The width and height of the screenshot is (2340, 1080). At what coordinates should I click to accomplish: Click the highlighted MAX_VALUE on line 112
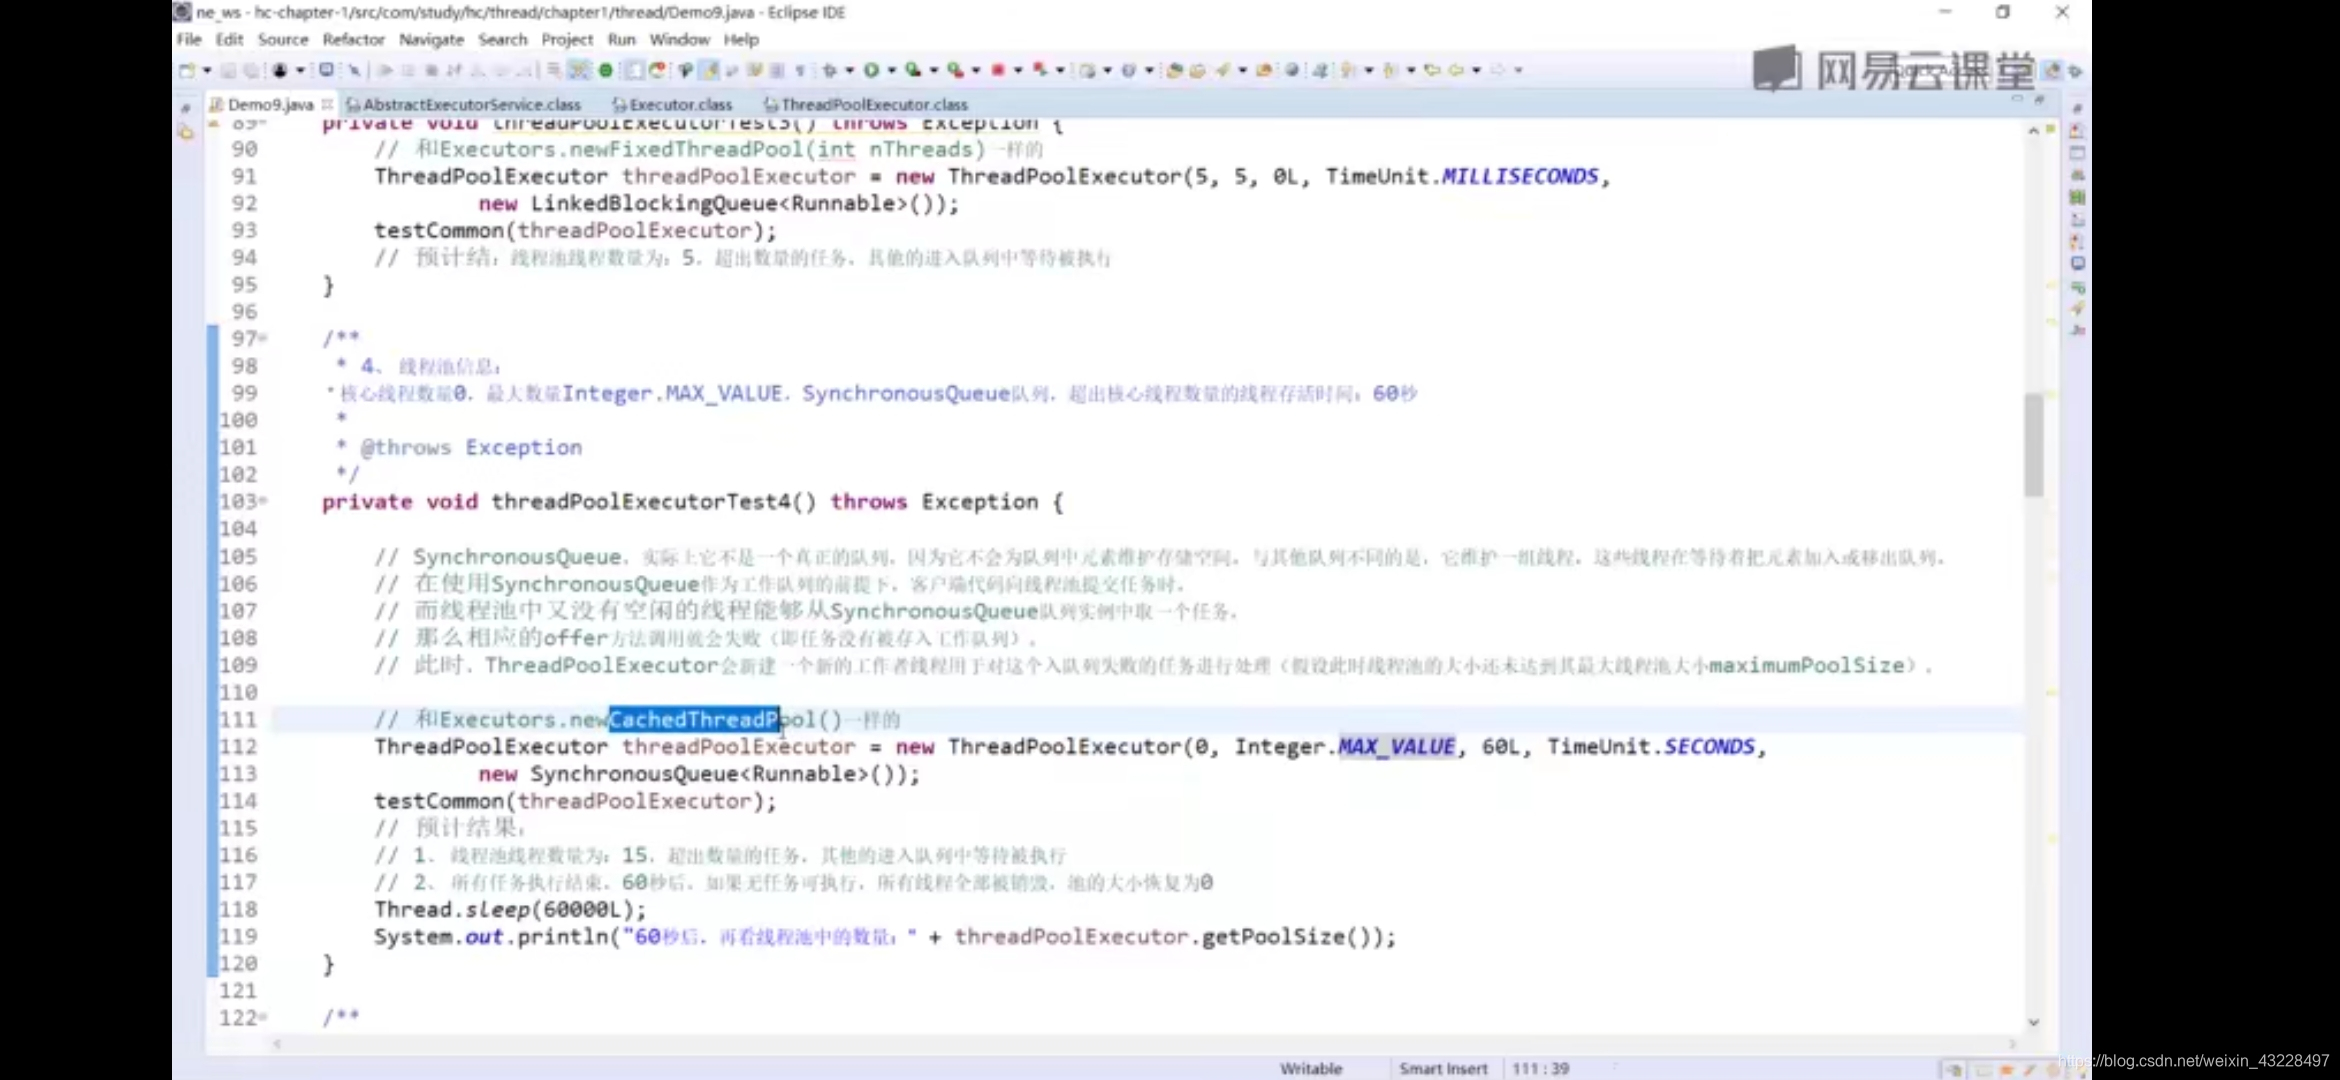(1396, 747)
